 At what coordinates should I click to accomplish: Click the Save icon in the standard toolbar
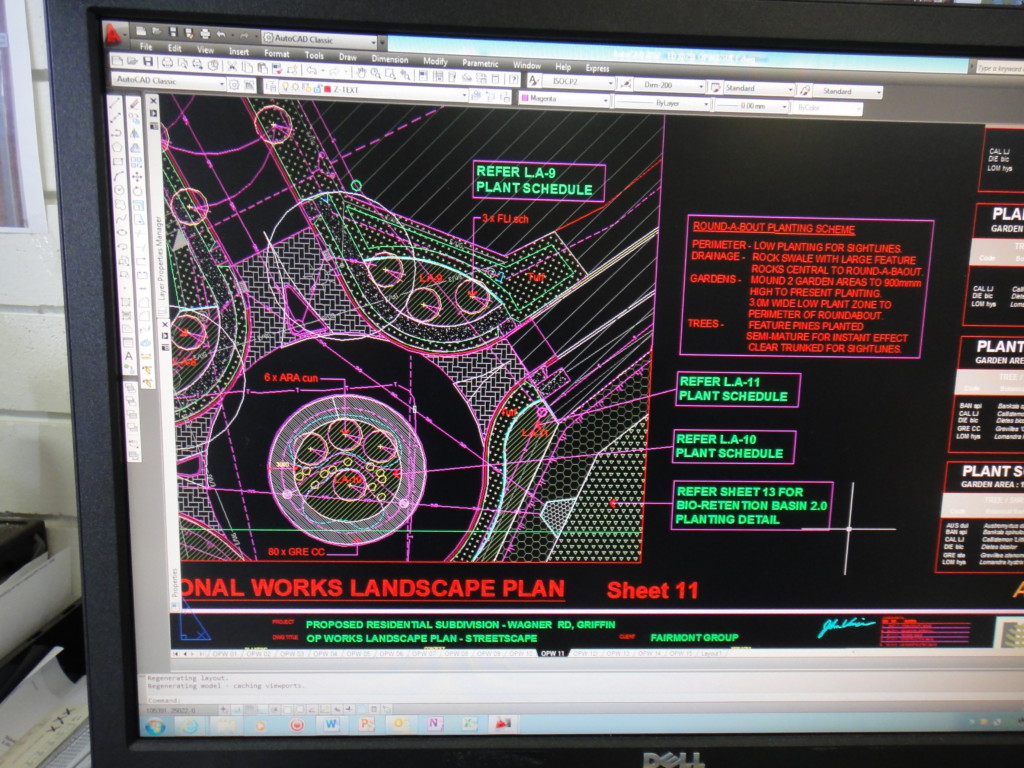[x=148, y=61]
